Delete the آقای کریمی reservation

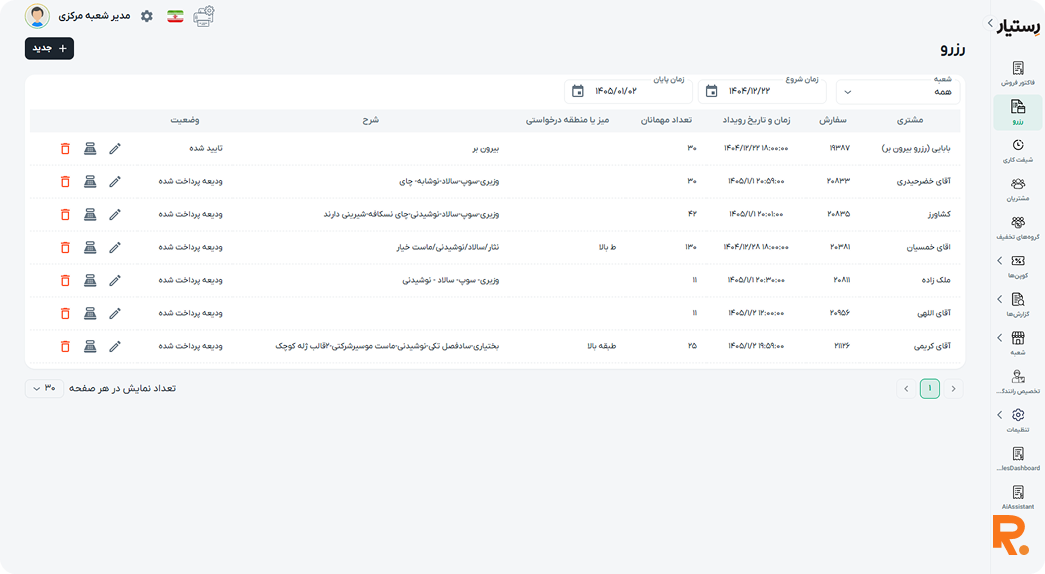point(65,347)
